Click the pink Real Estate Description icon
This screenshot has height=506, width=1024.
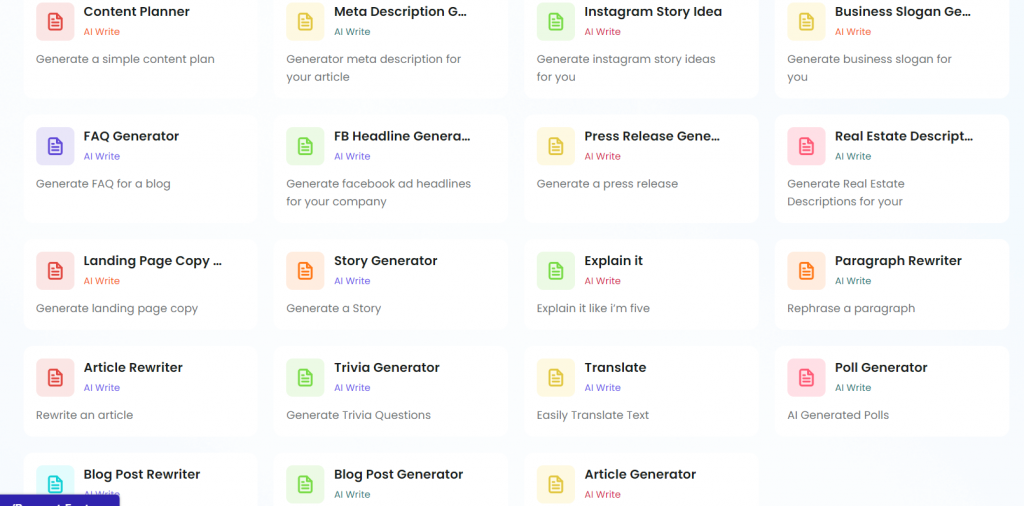coord(806,146)
